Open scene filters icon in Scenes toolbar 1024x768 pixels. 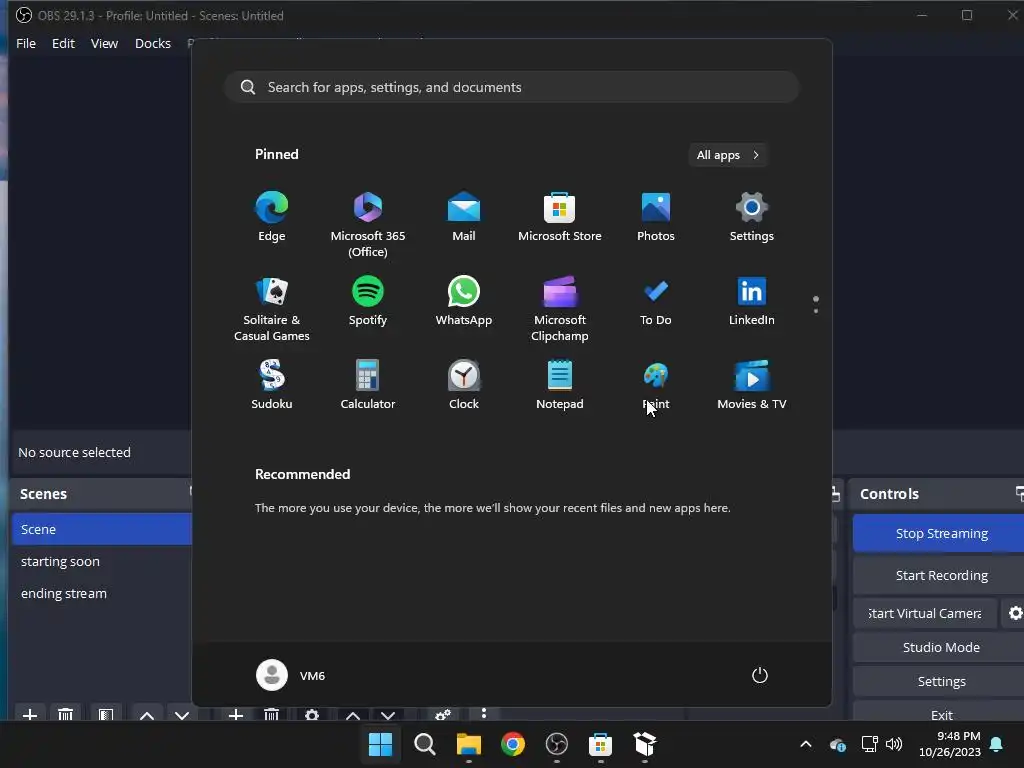pyautogui.click(x=105, y=715)
